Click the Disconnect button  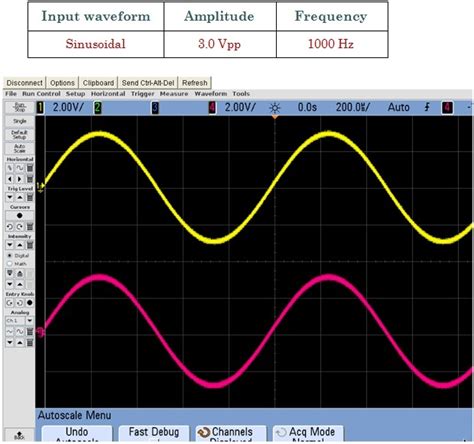25,83
